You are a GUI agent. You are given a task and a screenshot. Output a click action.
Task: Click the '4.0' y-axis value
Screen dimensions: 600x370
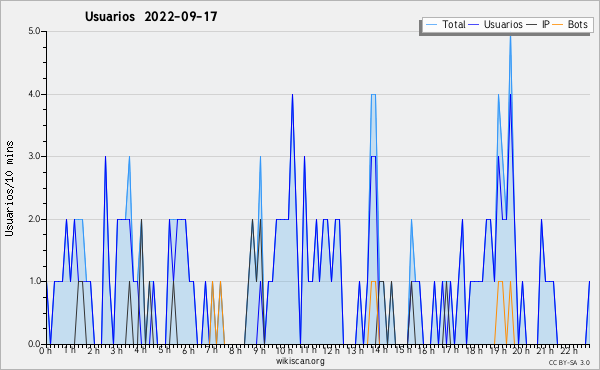tap(34, 94)
